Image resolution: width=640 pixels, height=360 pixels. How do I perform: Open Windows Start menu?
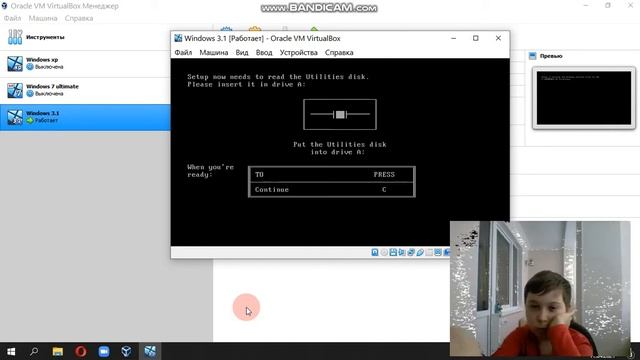11,351
